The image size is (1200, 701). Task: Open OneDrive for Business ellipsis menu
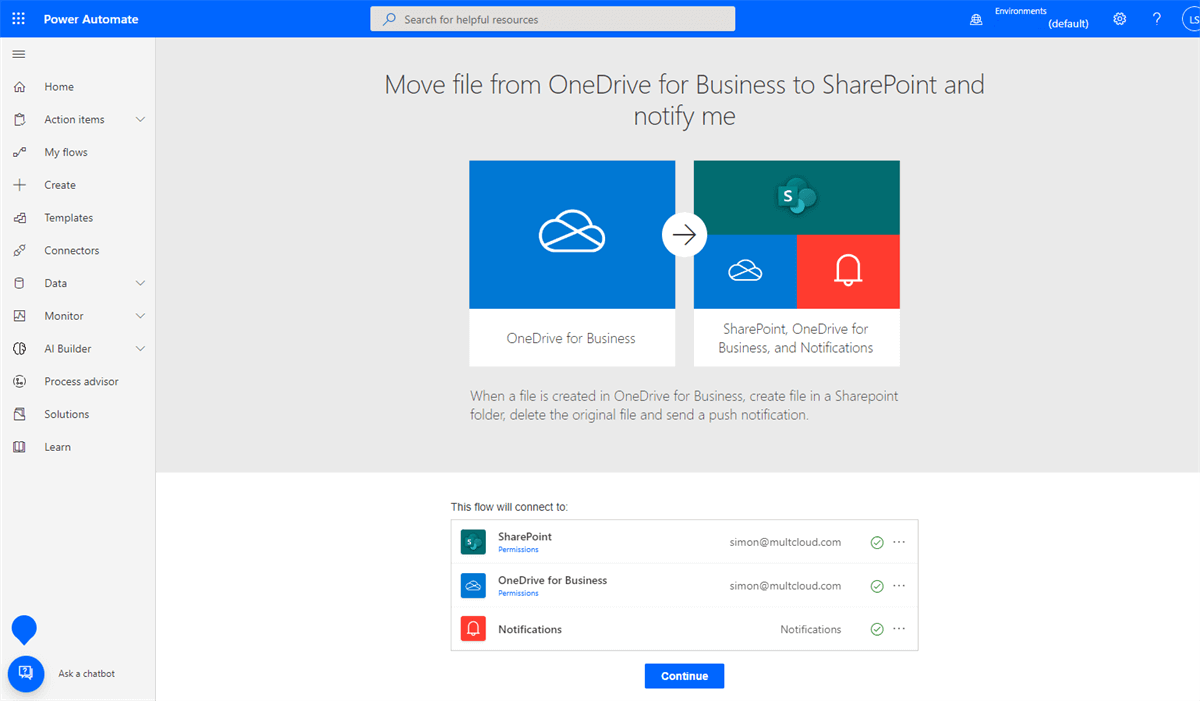click(899, 585)
